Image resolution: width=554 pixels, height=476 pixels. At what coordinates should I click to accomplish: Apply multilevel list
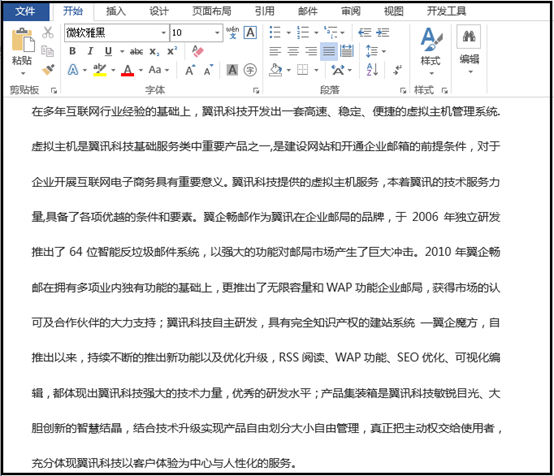331,33
